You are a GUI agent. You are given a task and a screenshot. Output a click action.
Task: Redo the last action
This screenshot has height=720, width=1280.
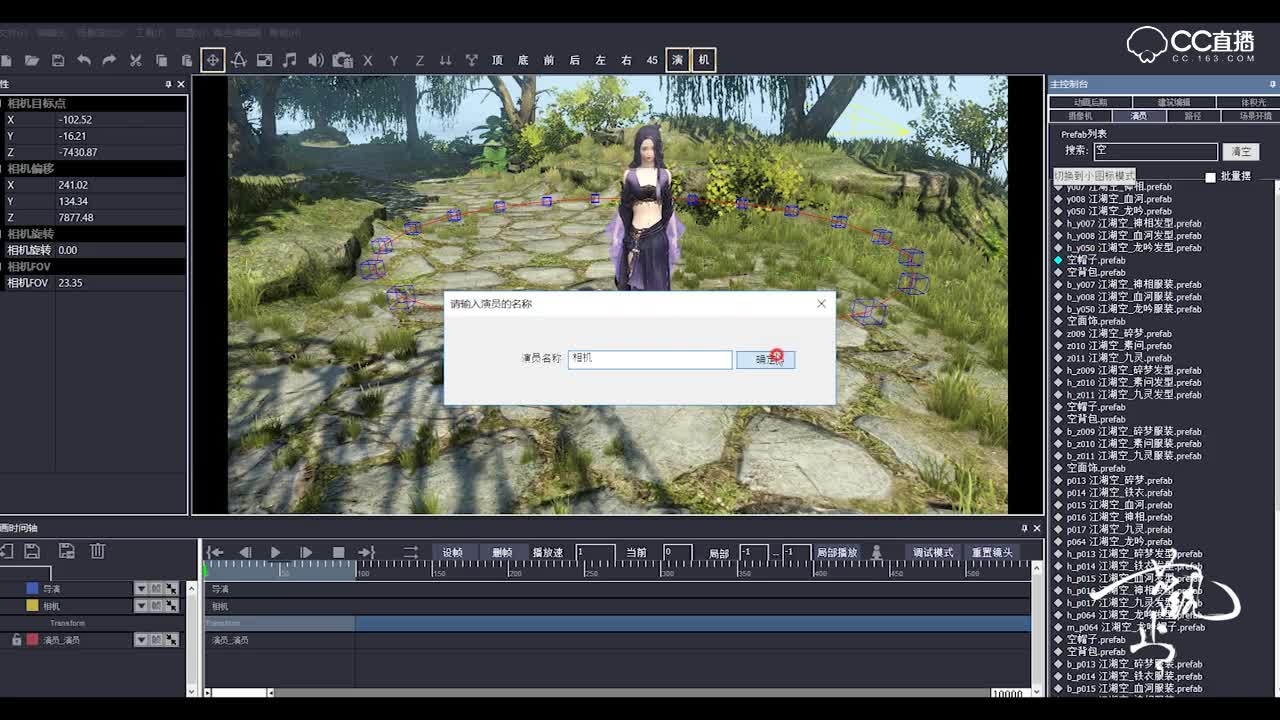(109, 60)
